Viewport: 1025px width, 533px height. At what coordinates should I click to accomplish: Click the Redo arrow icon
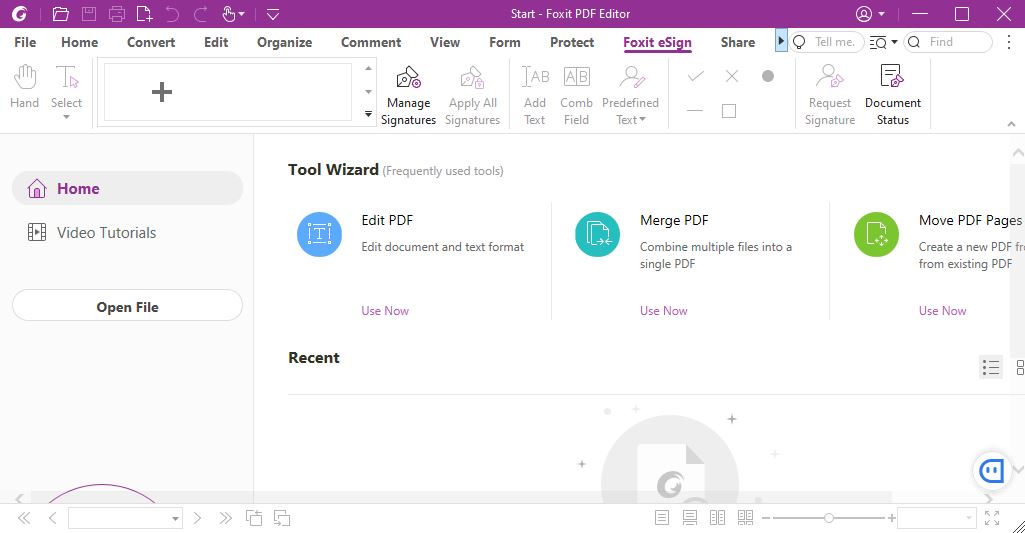(x=200, y=14)
